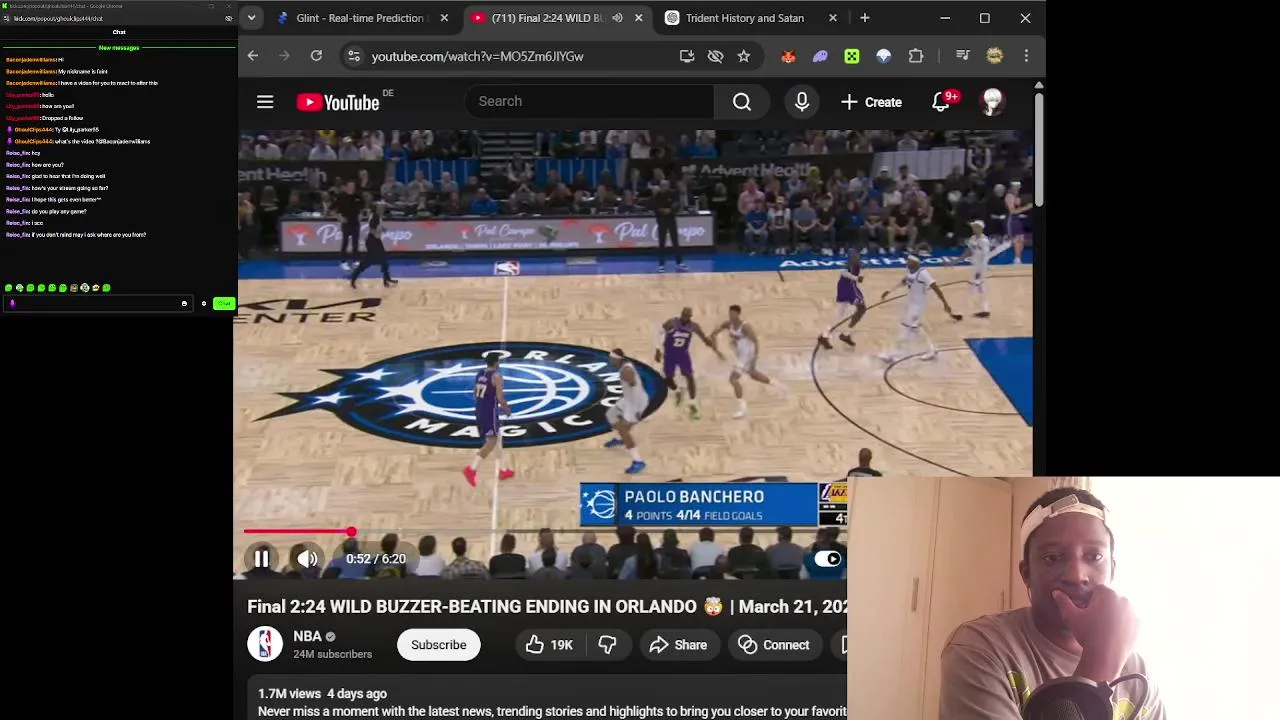Screen dimensions: 1280x720
Task: Close the Glint tab
Action: click(x=444, y=18)
